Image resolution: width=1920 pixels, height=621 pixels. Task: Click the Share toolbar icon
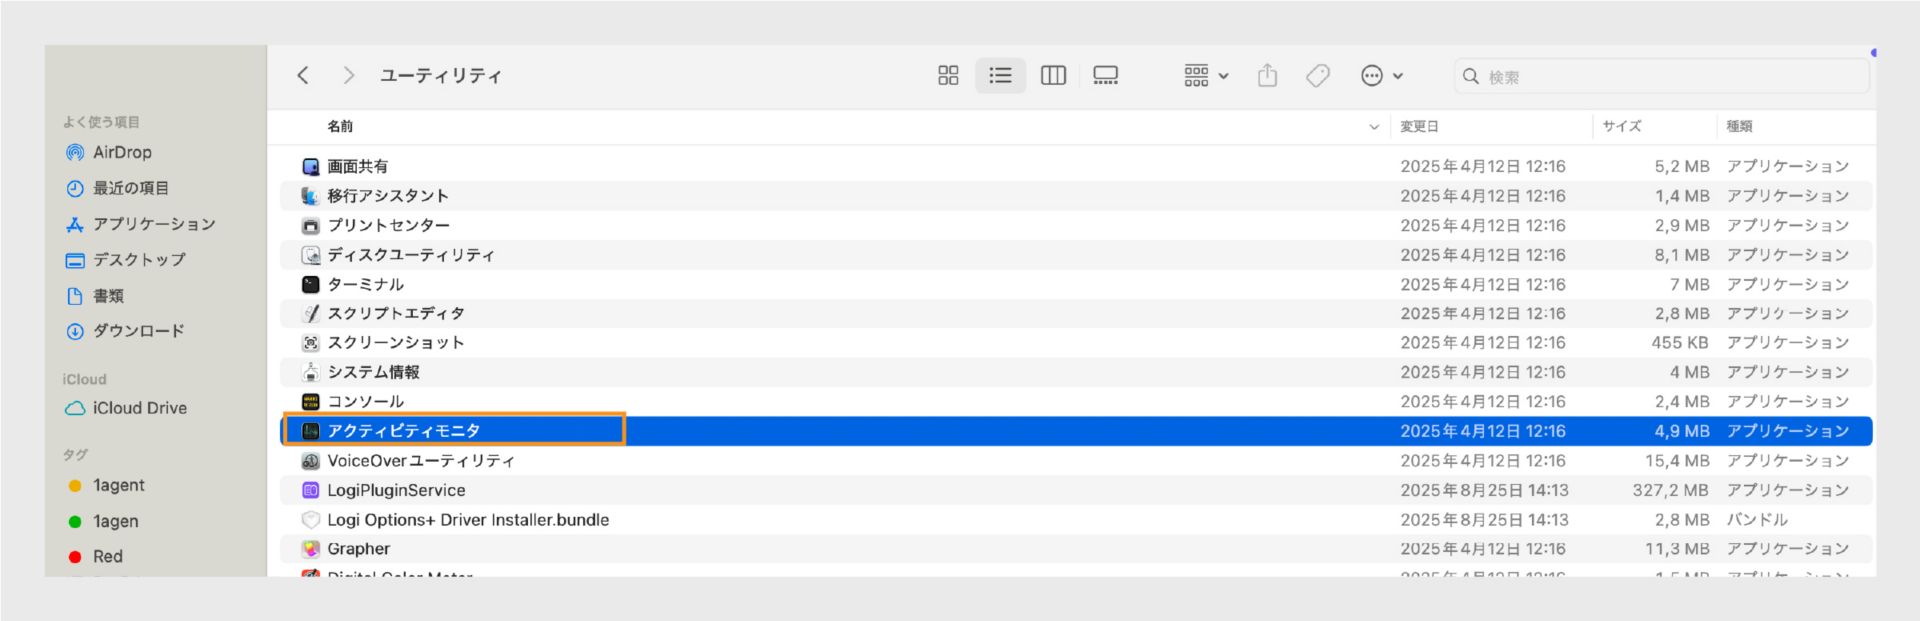[x=1267, y=76]
